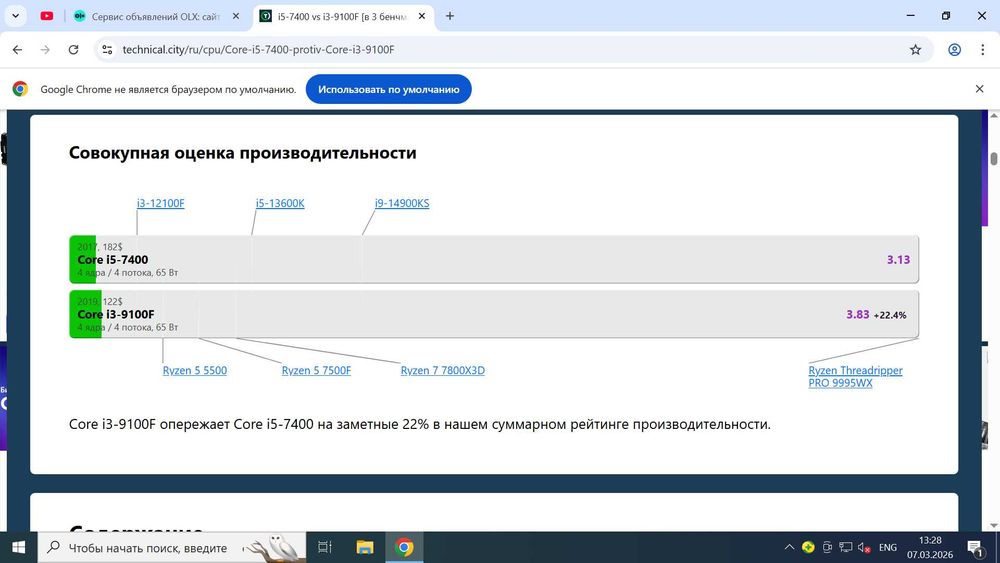Select the i5-7400 vs i3-9100F tab
Image resolution: width=1000 pixels, height=563 pixels.
click(x=335, y=17)
